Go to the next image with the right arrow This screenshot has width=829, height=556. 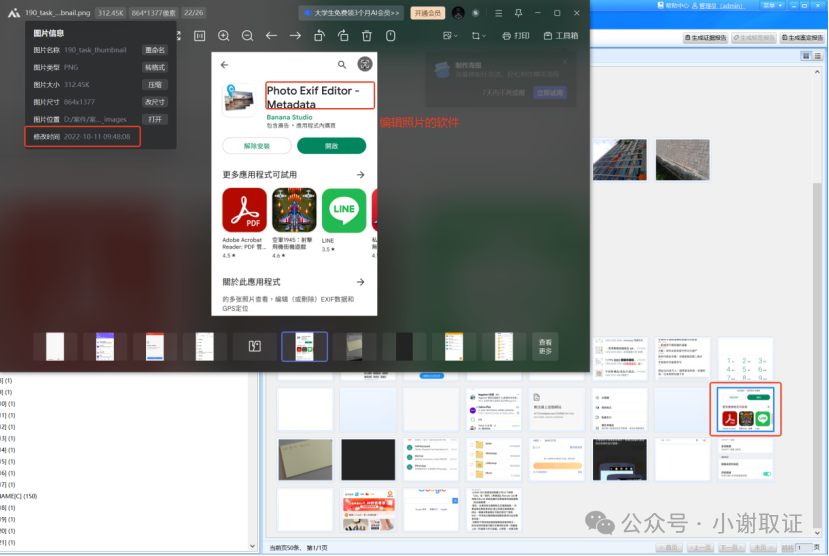[x=295, y=36]
